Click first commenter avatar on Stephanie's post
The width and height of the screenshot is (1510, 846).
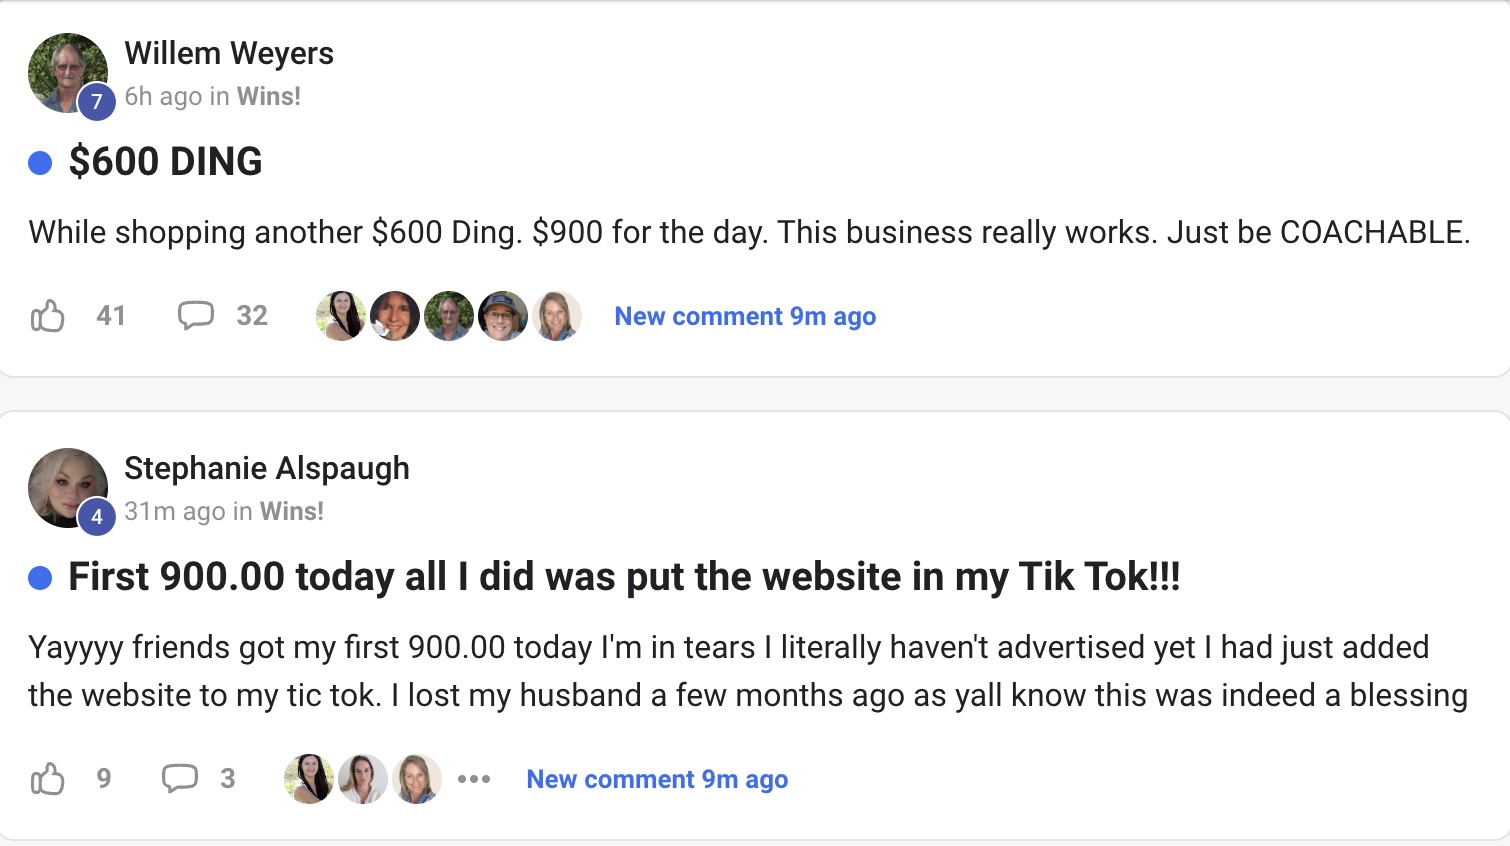[309, 779]
